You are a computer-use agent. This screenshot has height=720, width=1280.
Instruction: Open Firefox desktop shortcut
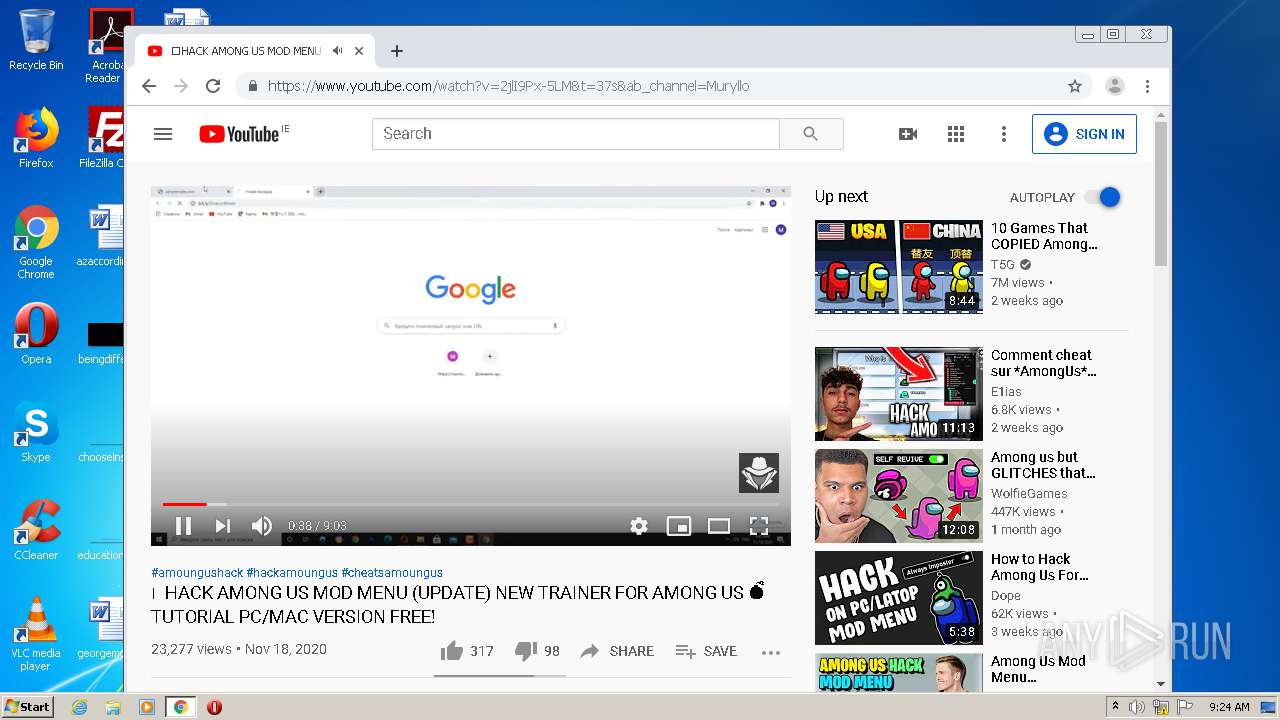[36, 138]
